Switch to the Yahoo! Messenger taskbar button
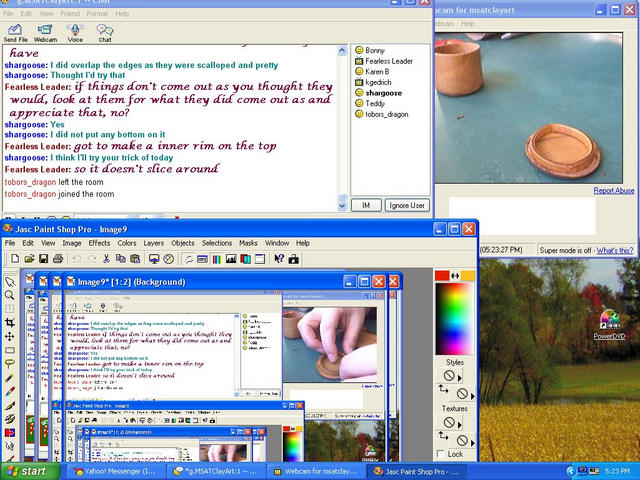 click(115, 471)
